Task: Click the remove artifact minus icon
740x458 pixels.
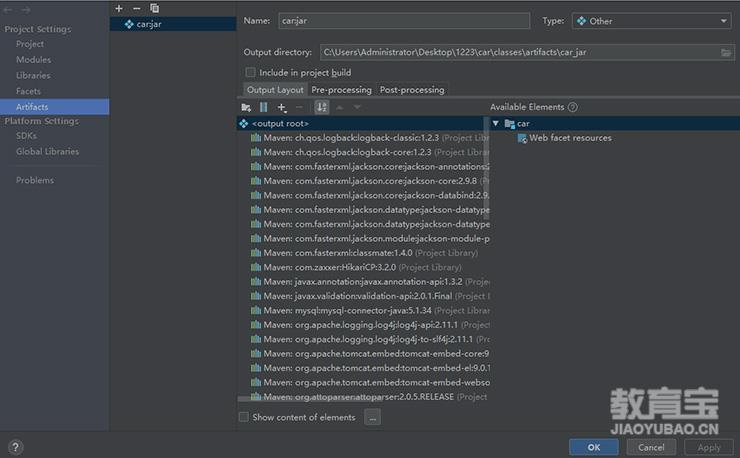Action: pyautogui.click(x=136, y=8)
